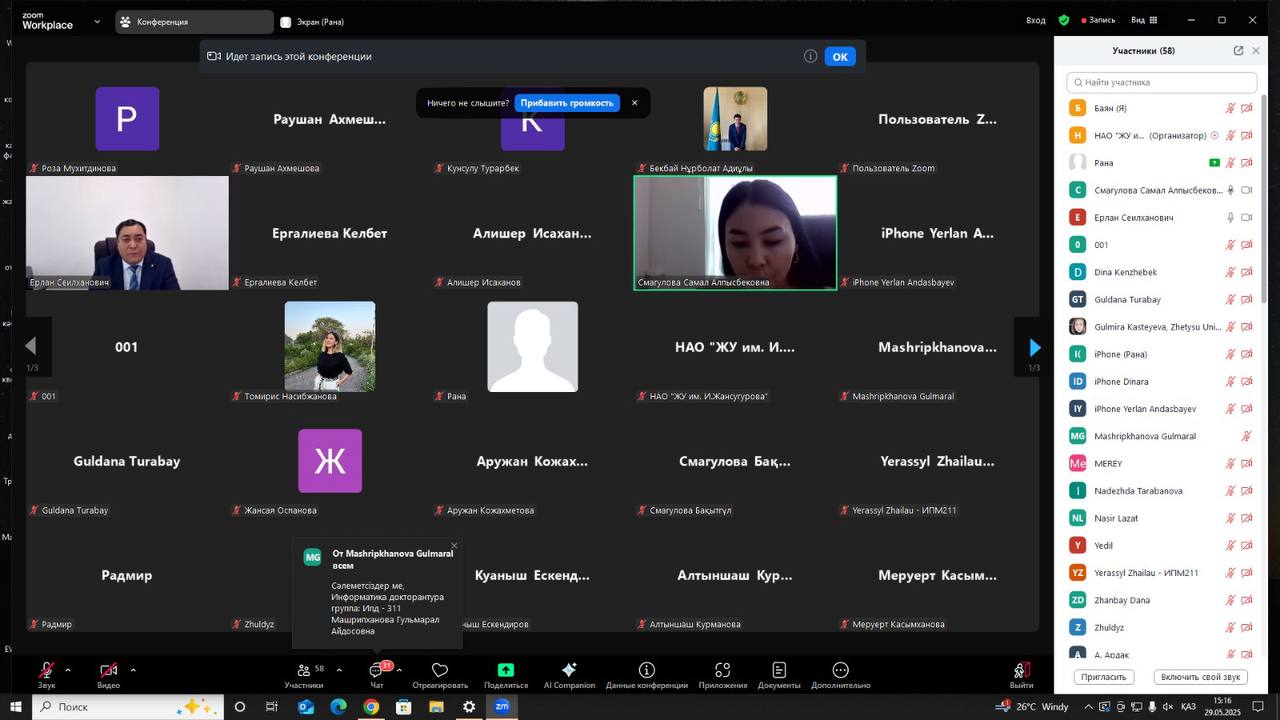1280x720 pixels.
Task: Open the Reactions menu (Отреагировать)
Action: coord(439,675)
